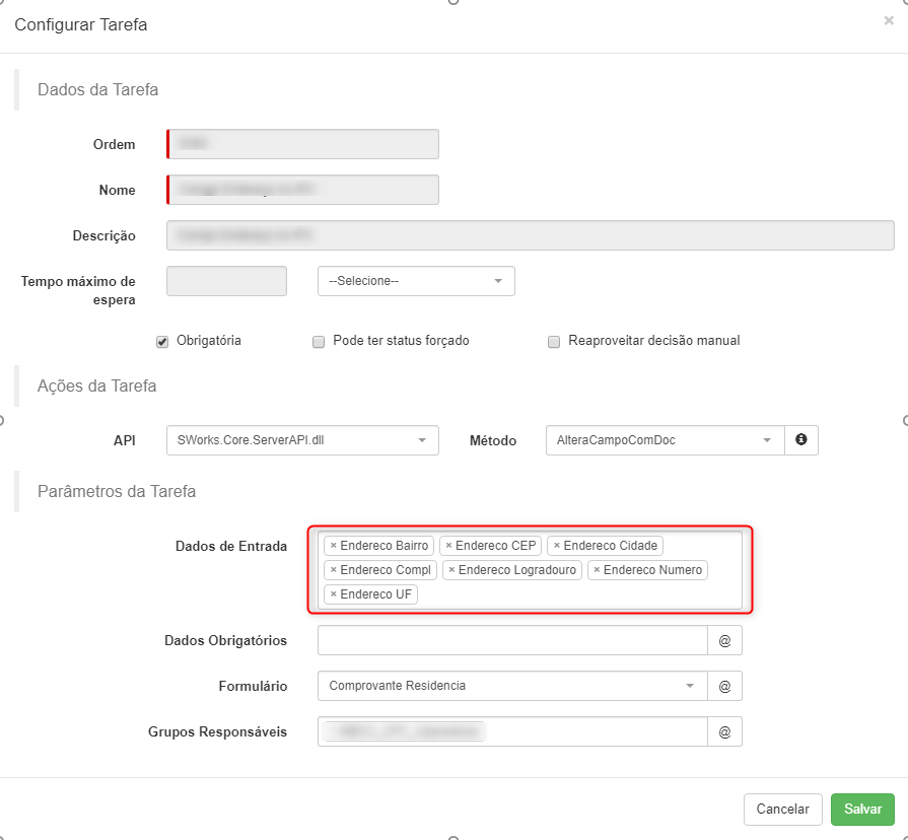
Task: Click the Nome input field
Action: pos(302,190)
